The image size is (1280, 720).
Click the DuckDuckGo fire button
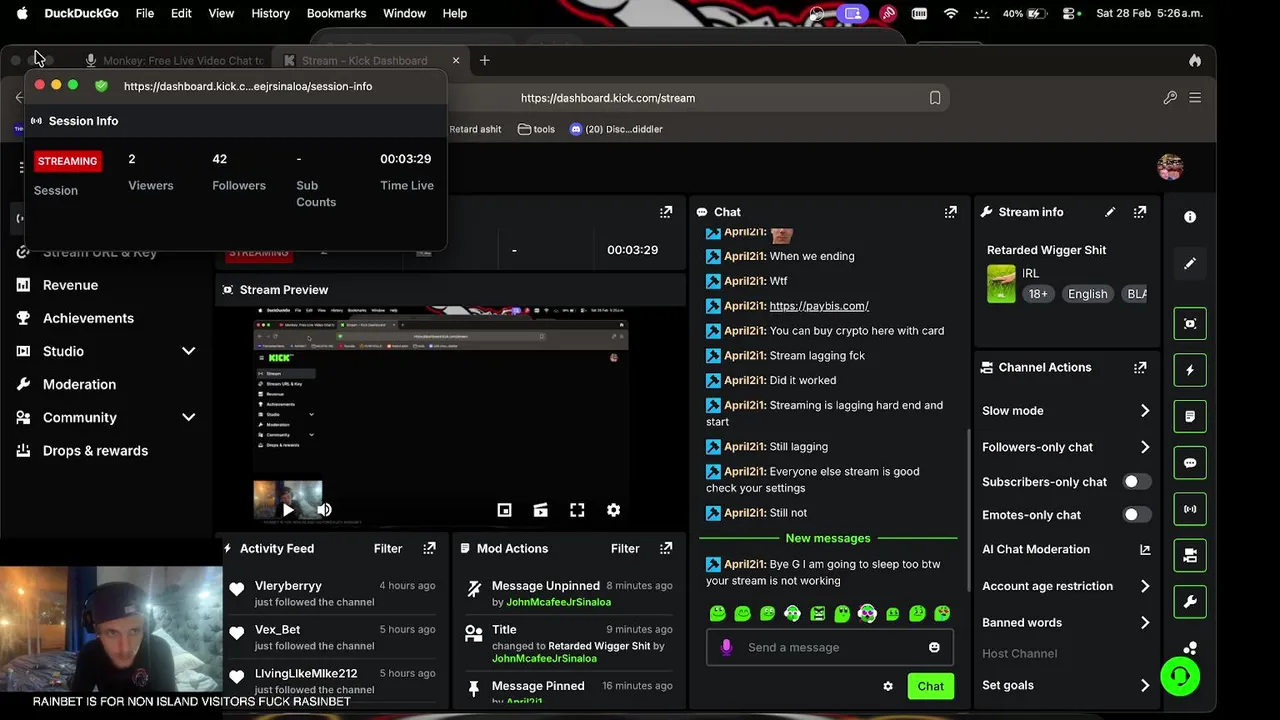pos(1195,60)
